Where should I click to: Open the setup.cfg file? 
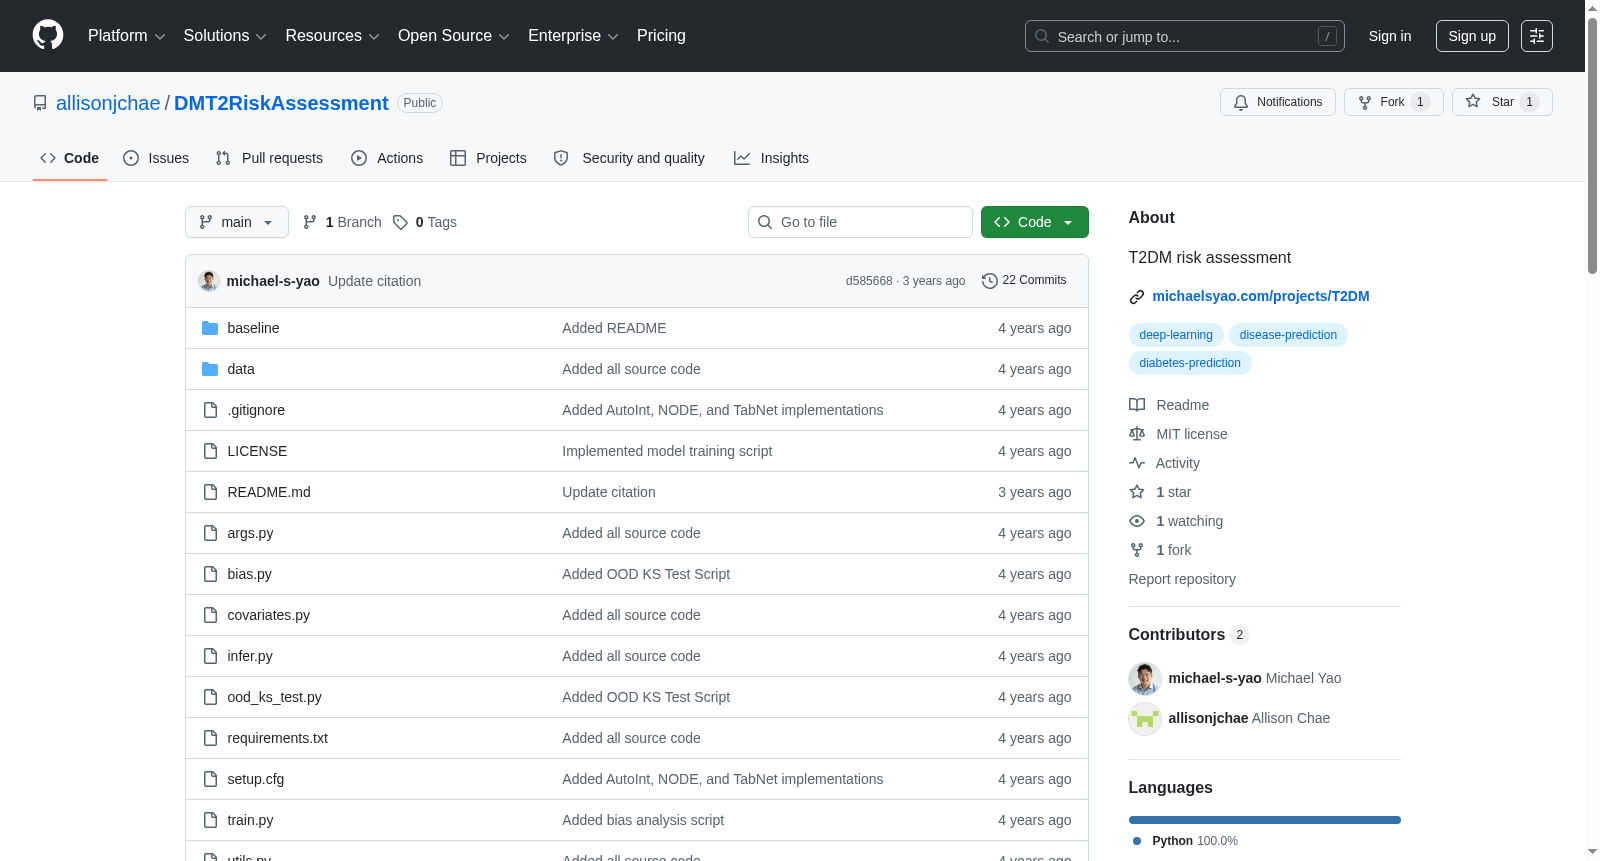point(255,779)
